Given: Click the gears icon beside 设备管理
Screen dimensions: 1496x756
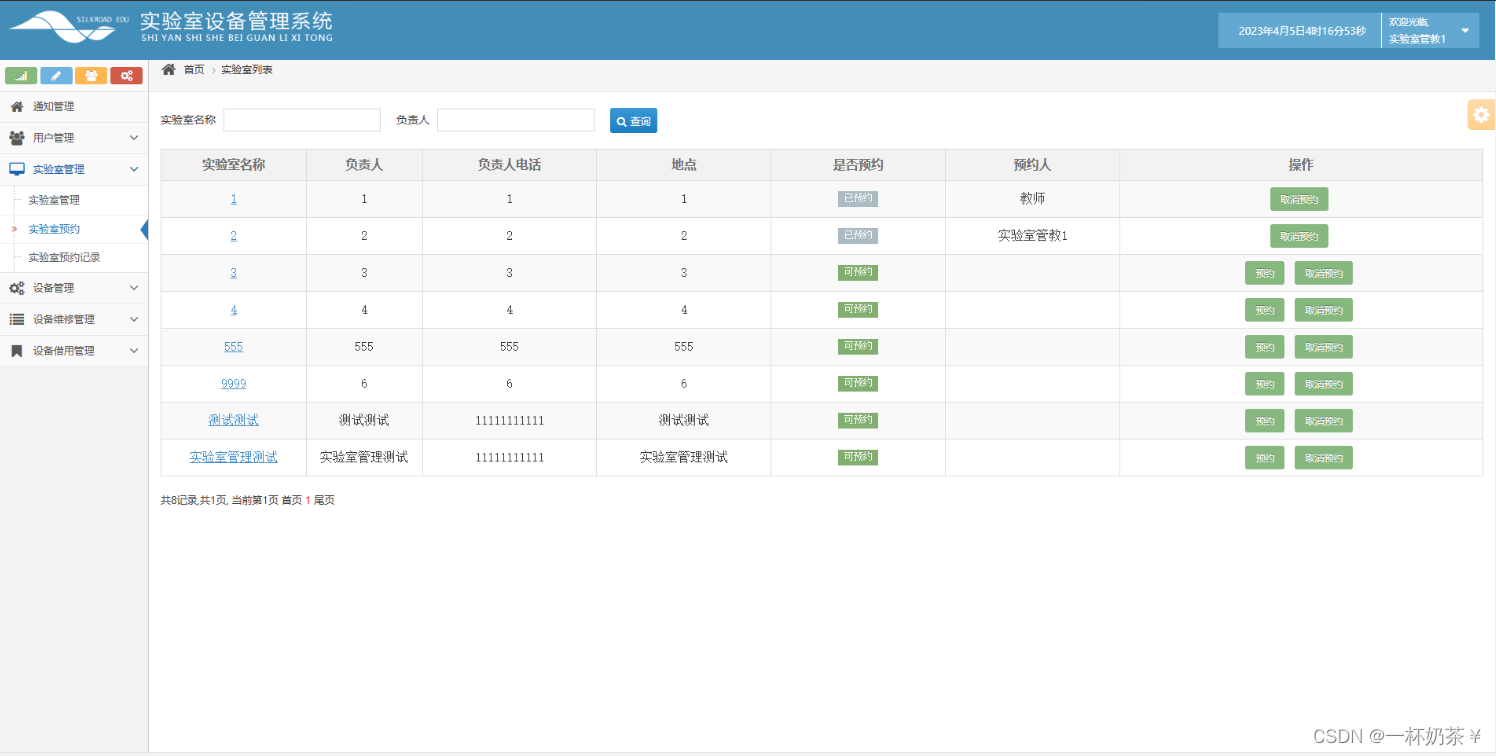Looking at the screenshot, I should coord(17,288).
